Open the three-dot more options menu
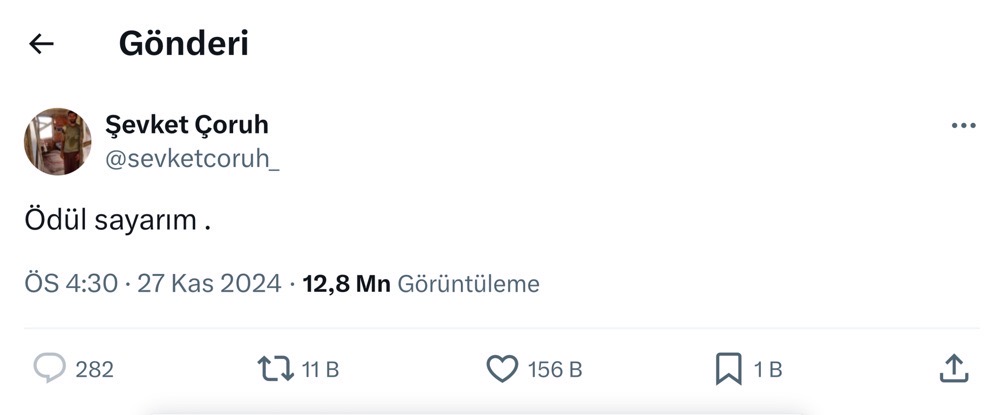This screenshot has width=1000, height=415. click(x=963, y=126)
